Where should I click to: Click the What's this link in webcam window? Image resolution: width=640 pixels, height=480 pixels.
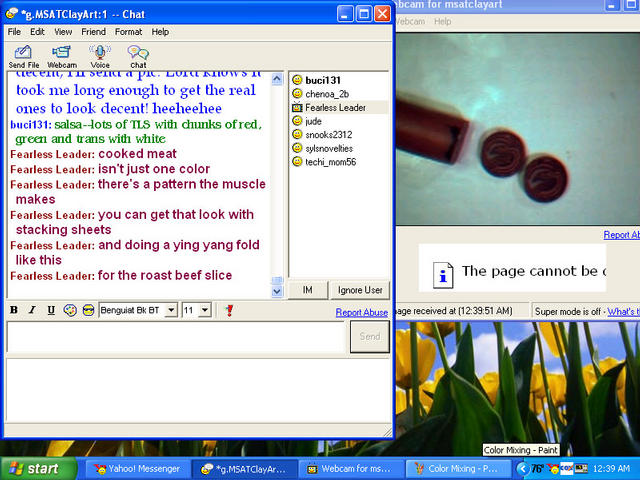coord(623,312)
